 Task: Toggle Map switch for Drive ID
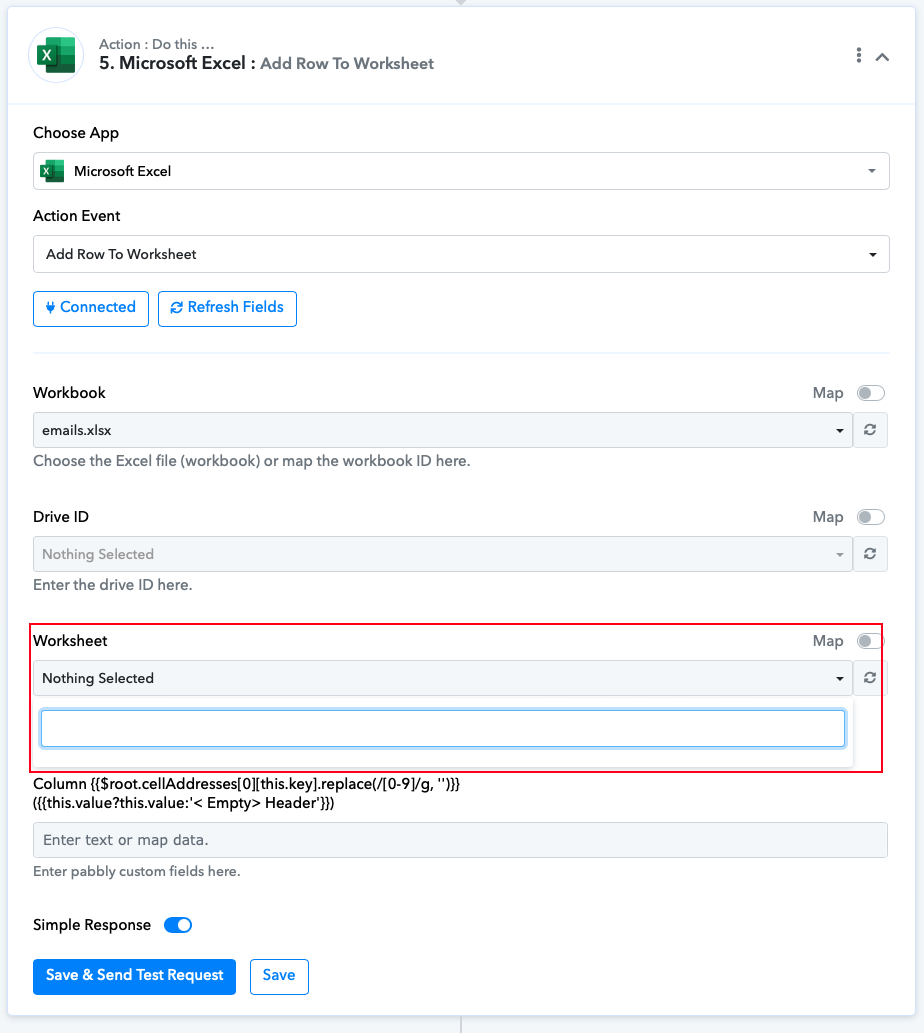point(870,517)
